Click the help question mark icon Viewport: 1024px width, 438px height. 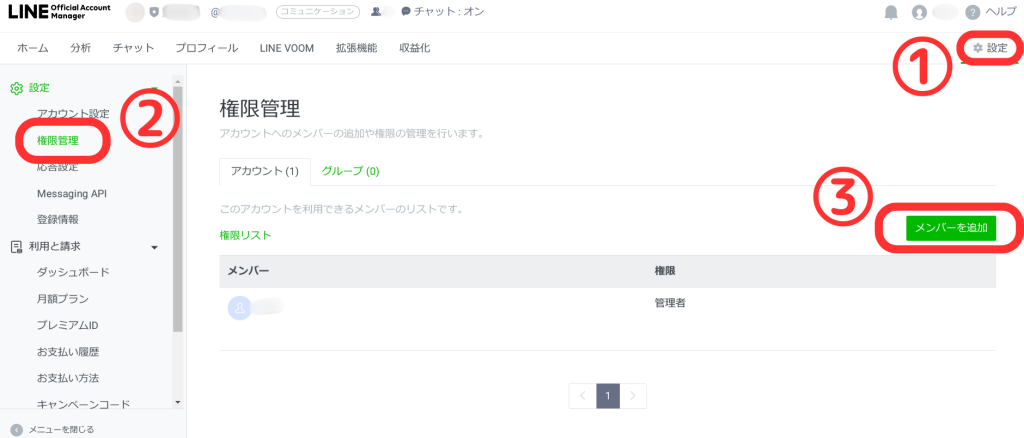[973, 12]
